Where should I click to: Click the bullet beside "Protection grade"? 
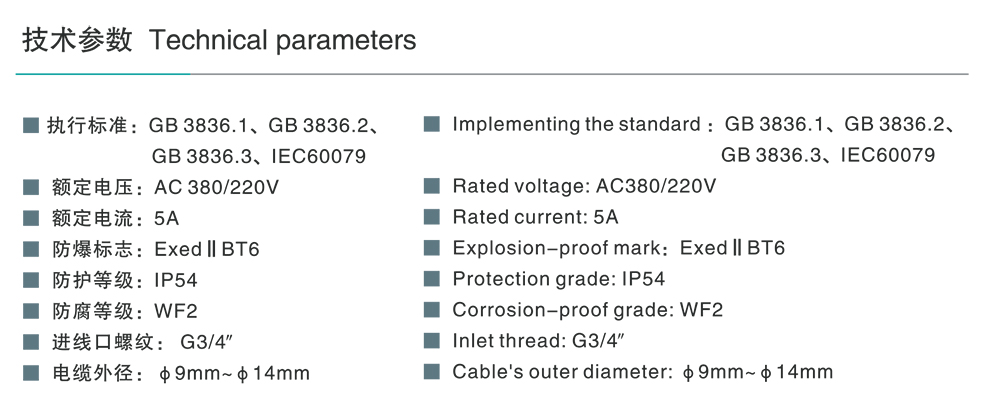point(431,279)
